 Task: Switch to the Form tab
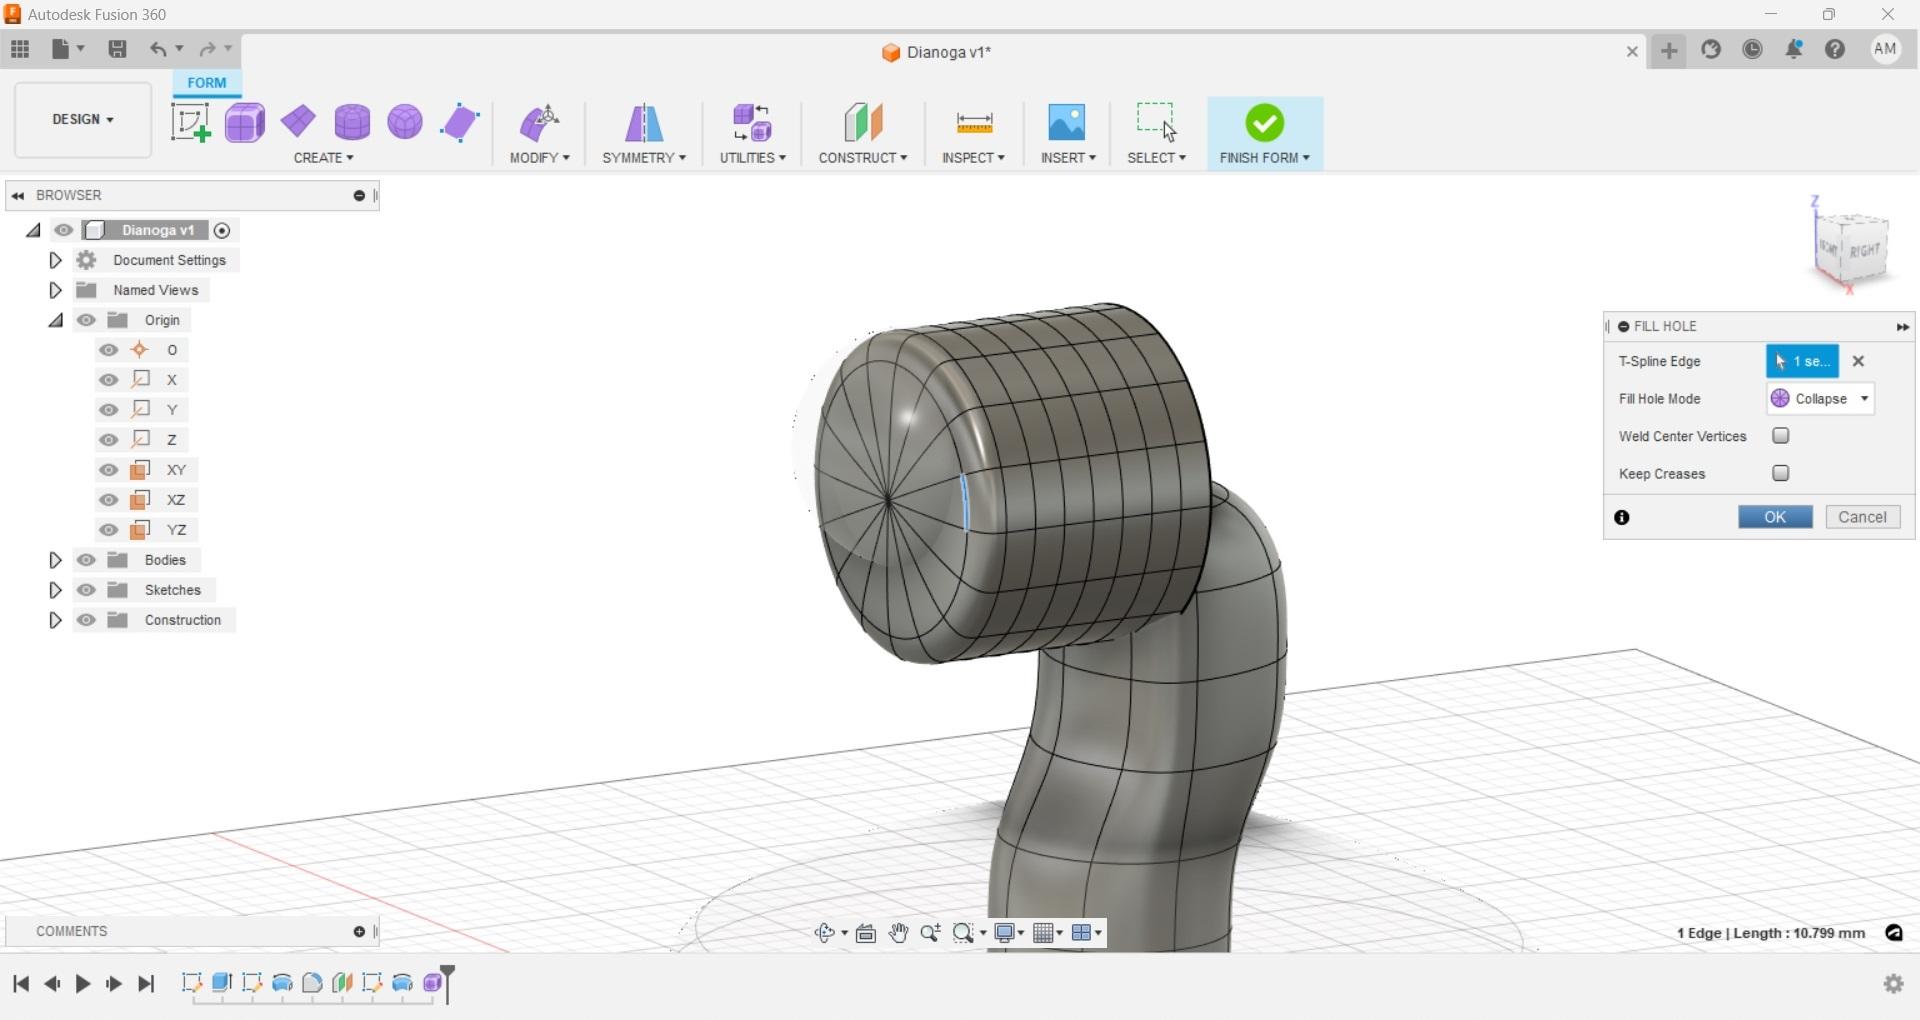click(206, 83)
